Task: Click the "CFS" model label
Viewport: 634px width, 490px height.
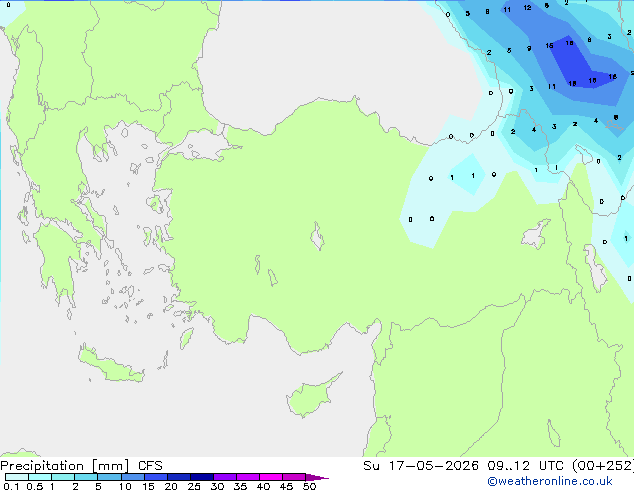Action: click(x=150, y=466)
